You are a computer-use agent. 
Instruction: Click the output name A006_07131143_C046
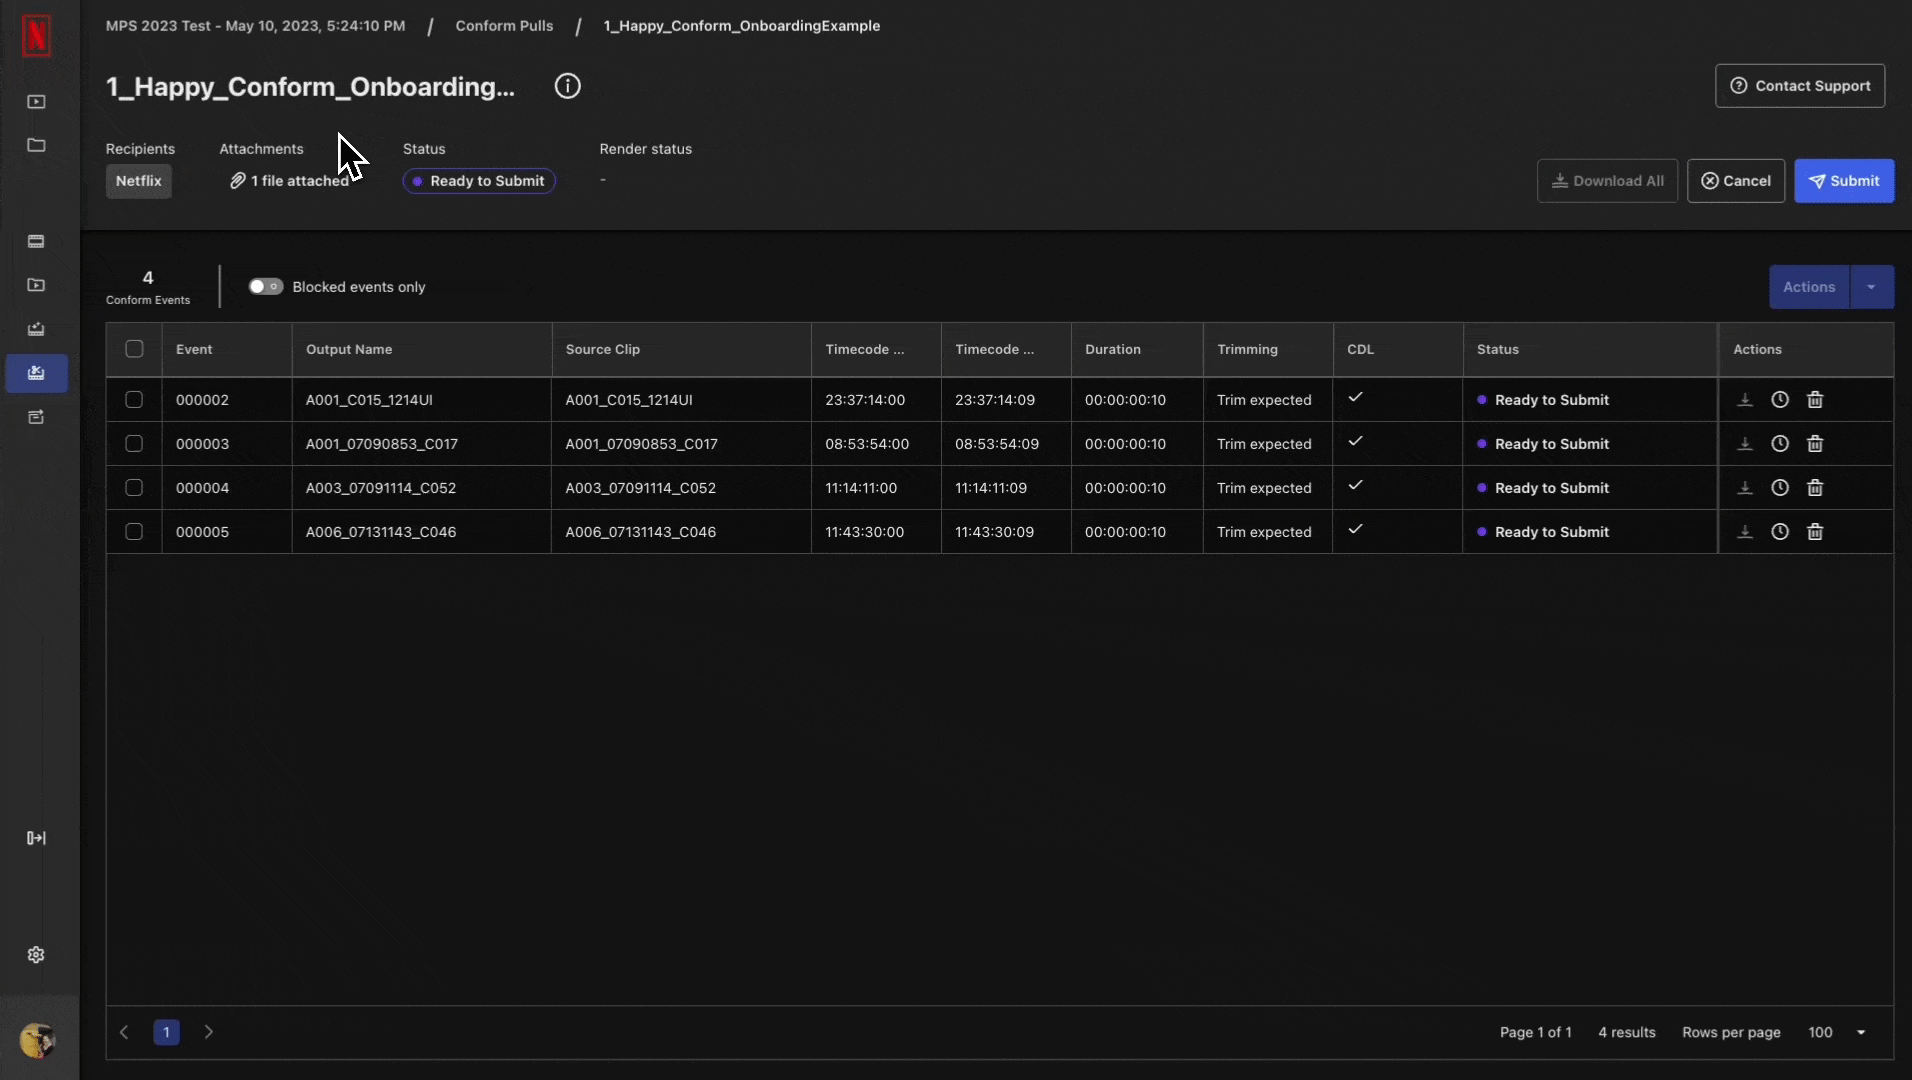pos(381,532)
